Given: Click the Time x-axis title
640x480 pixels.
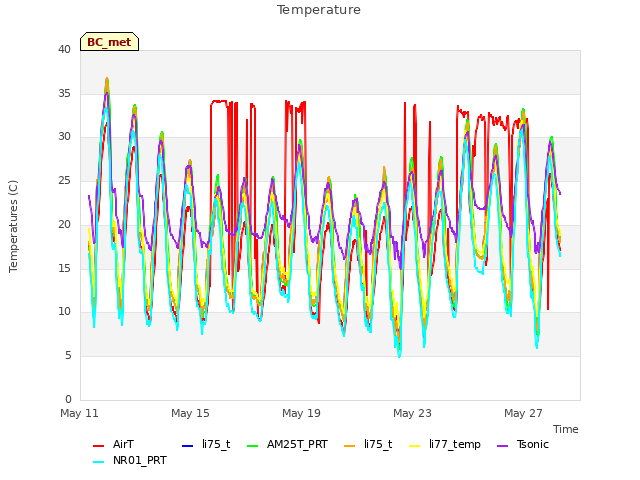Looking at the screenshot, I should tap(566, 429).
